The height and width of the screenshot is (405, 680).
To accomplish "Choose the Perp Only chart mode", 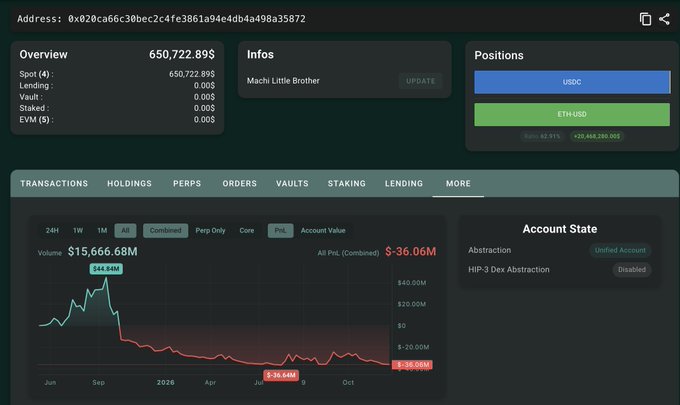I will [x=210, y=231].
